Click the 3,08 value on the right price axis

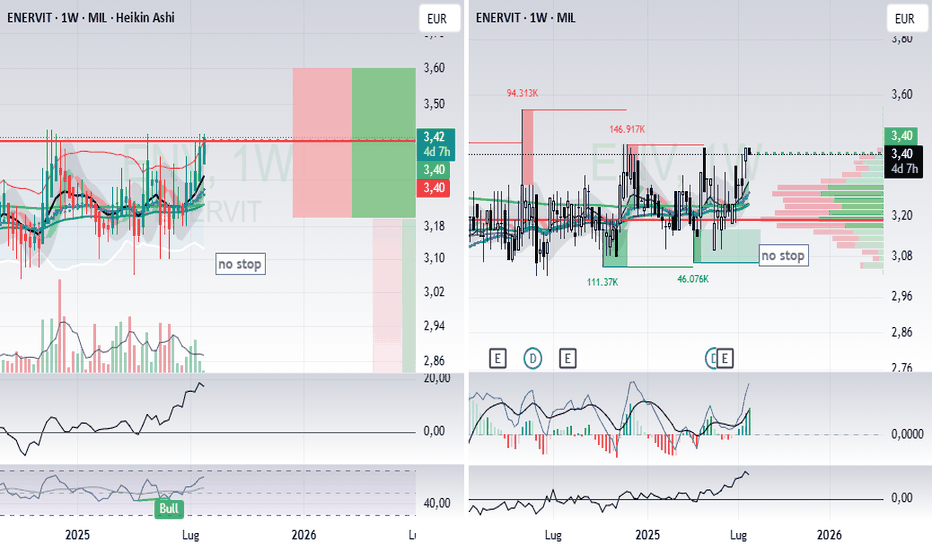[902, 256]
